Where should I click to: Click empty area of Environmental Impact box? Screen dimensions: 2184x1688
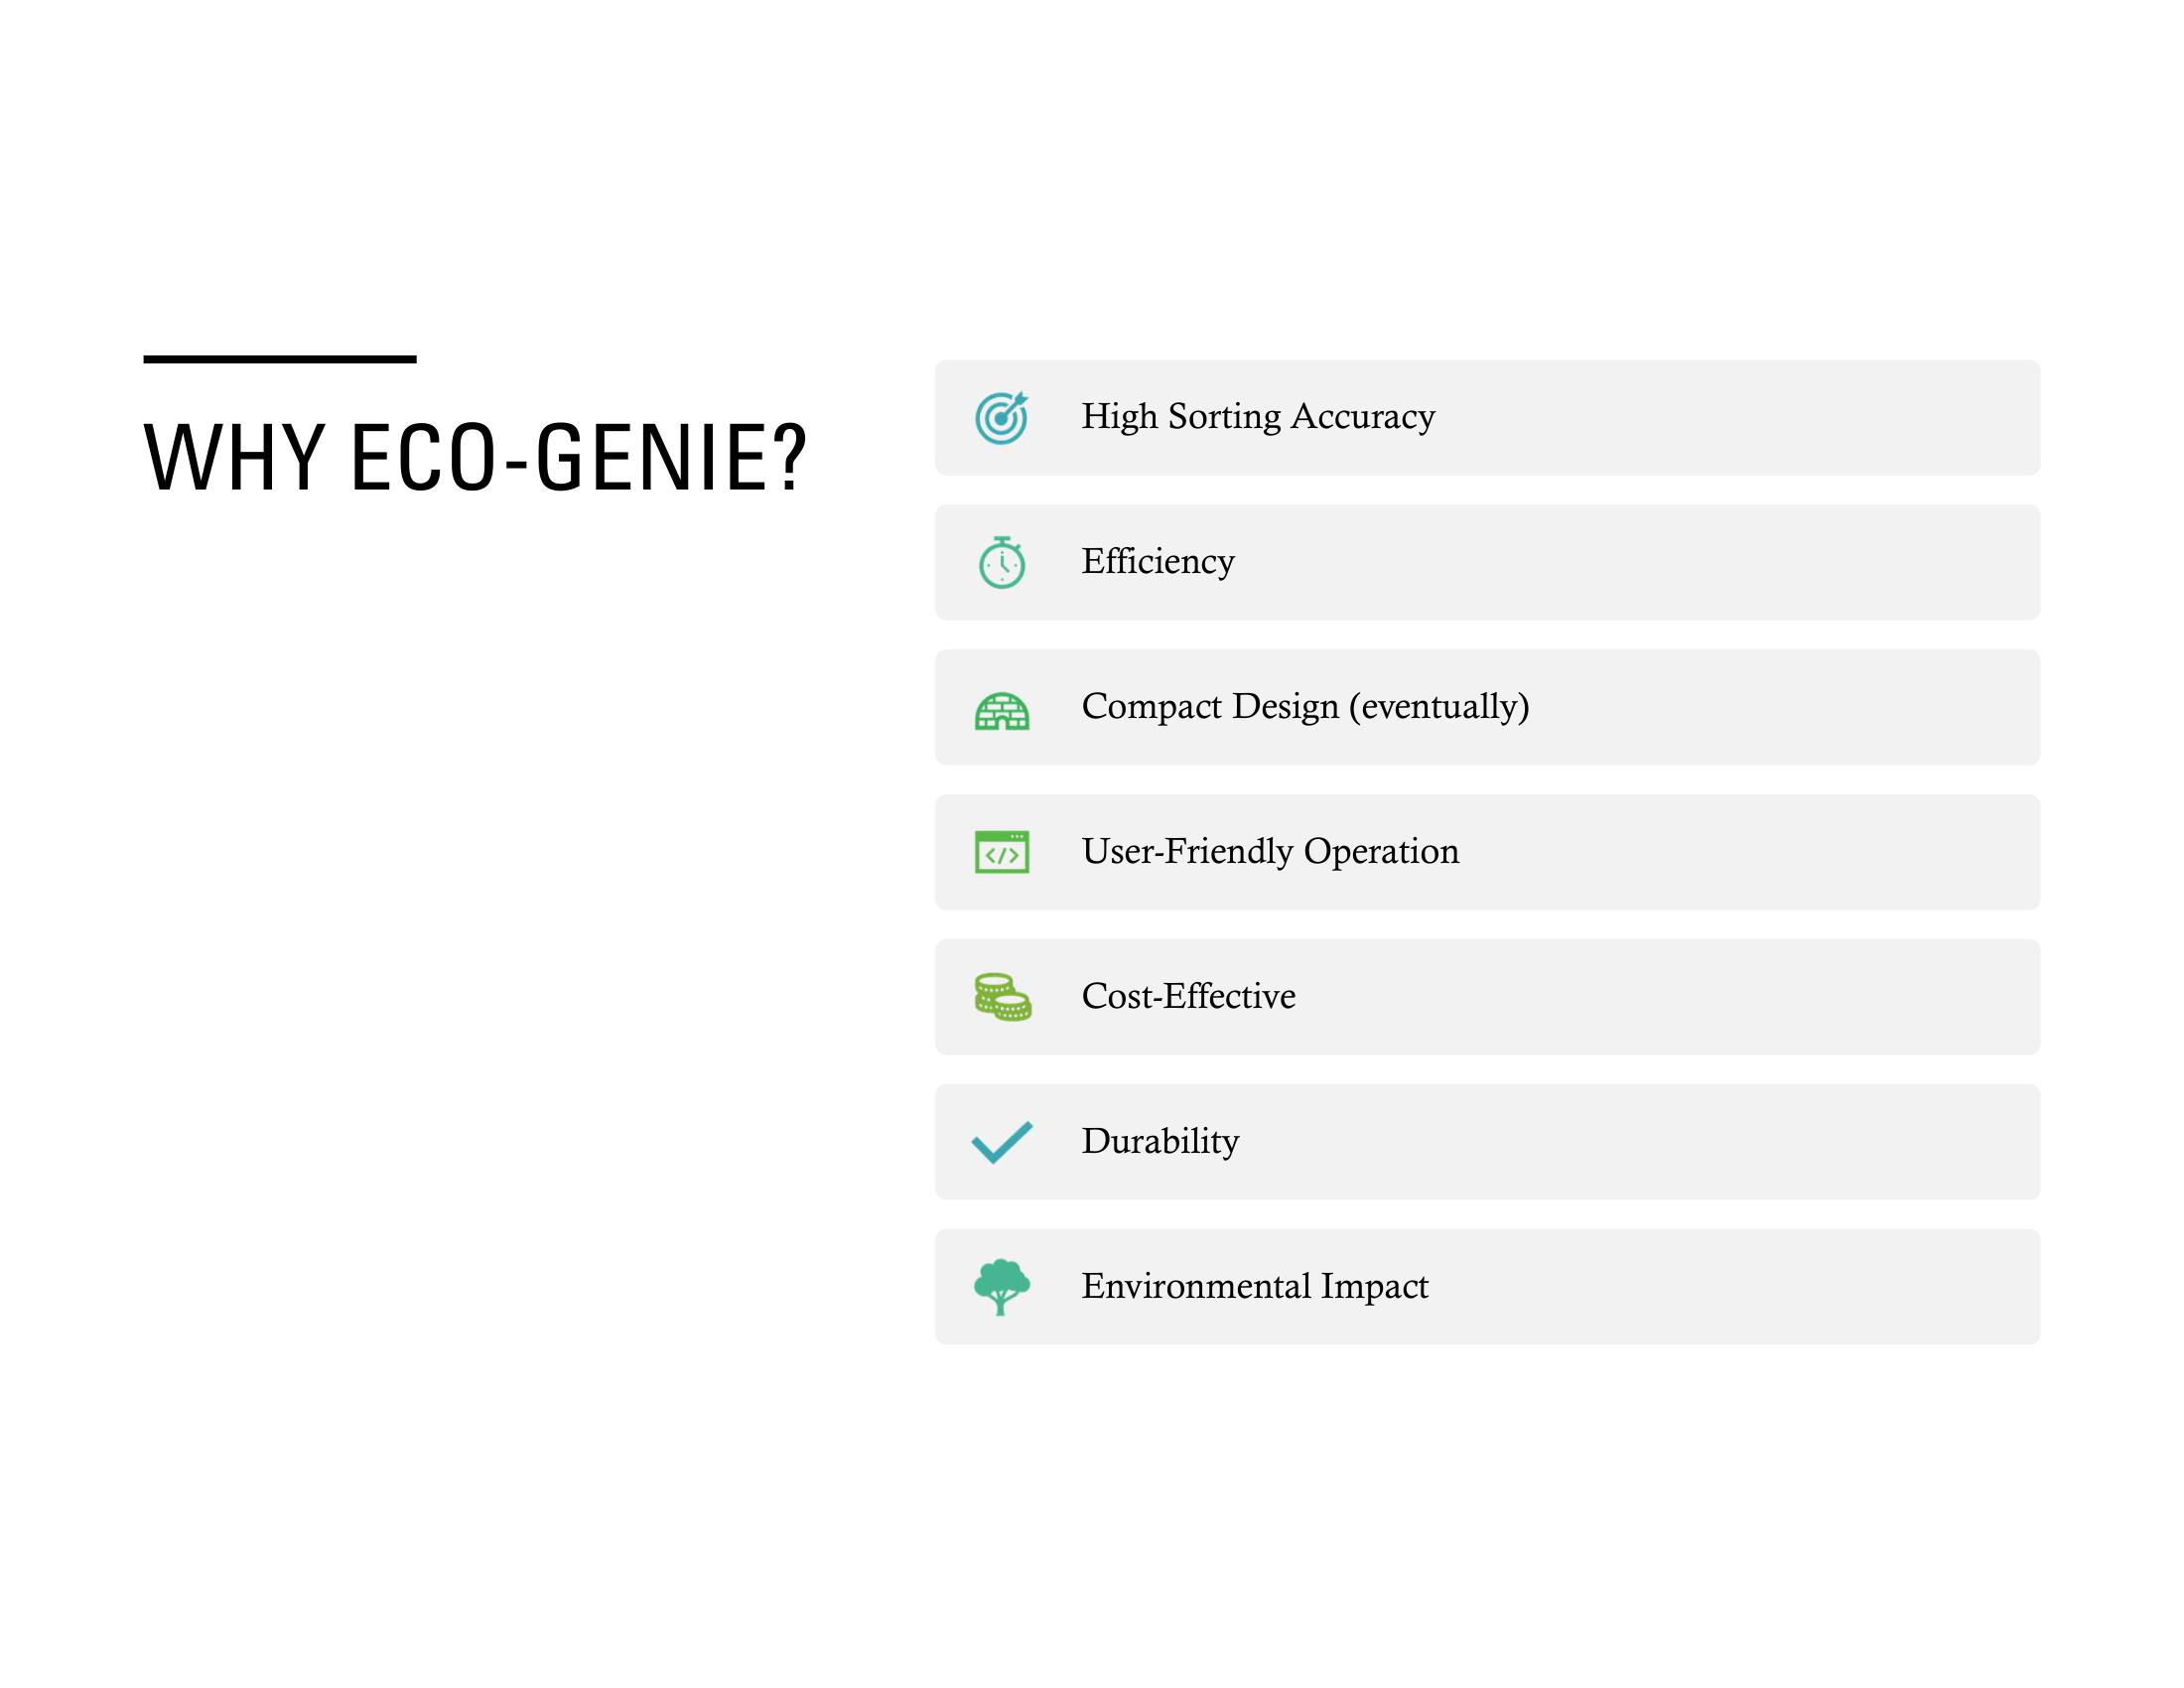tap(1740, 1287)
